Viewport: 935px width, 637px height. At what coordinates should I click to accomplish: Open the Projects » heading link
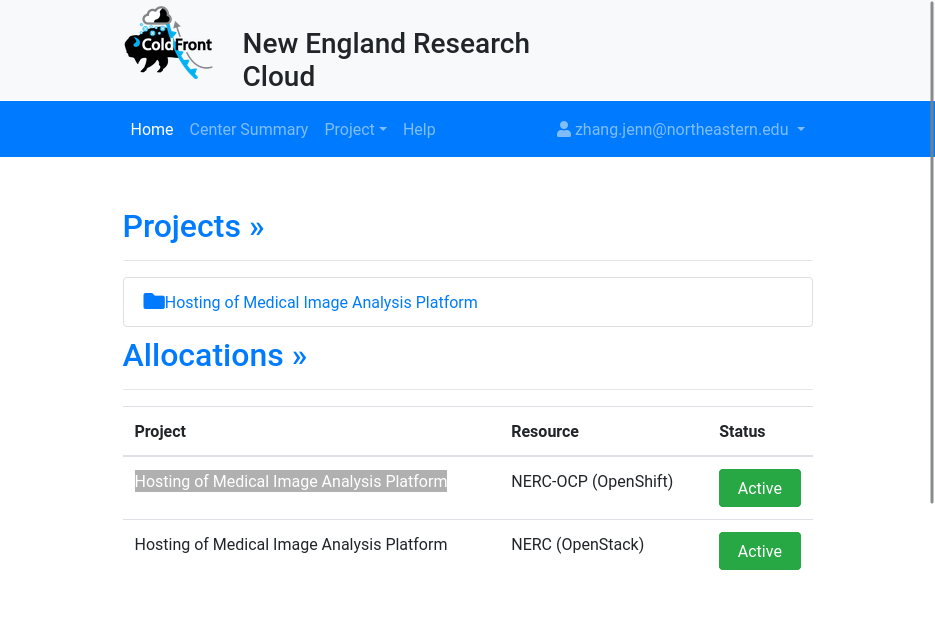pos(193,226)
